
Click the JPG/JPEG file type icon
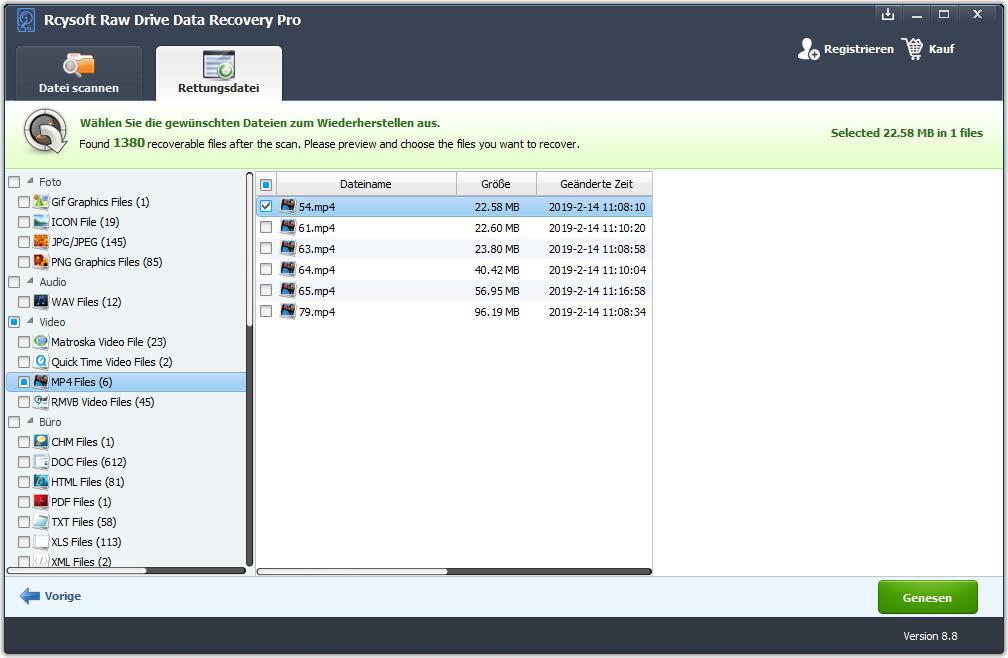coord(41,242)
